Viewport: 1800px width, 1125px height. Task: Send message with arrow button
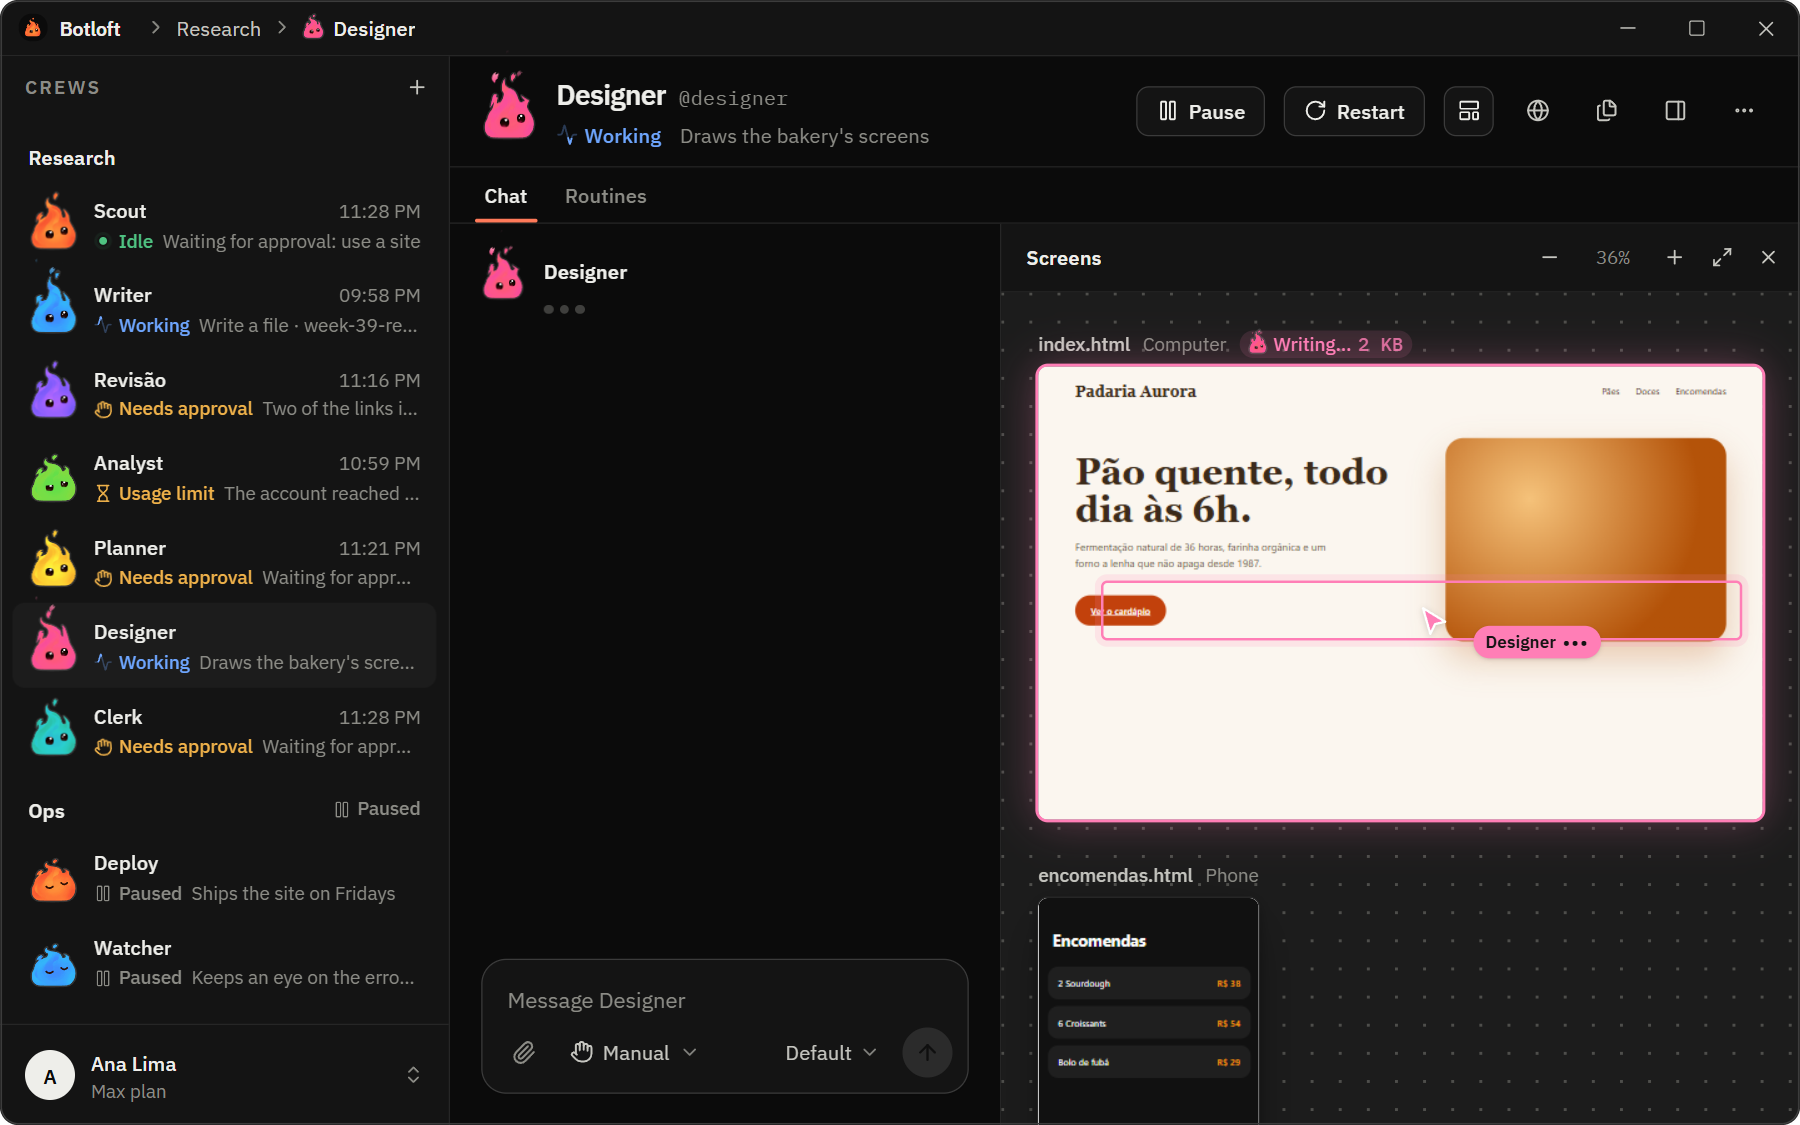[x=927, y=1053]
